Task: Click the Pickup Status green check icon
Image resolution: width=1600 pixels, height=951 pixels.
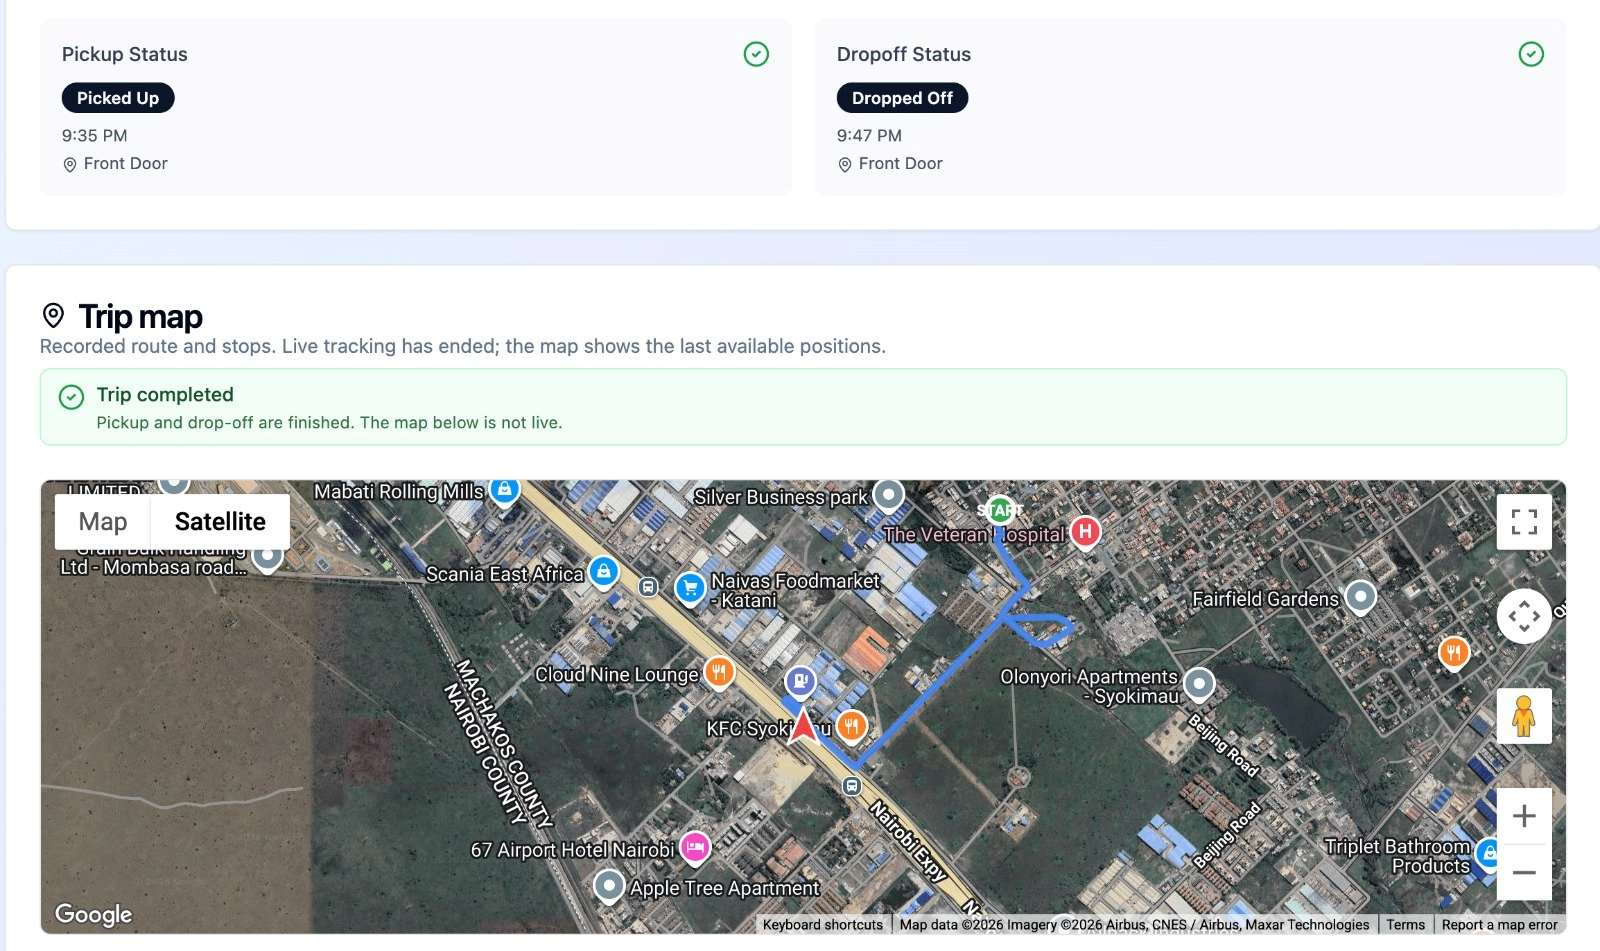Action: (756, 54)
